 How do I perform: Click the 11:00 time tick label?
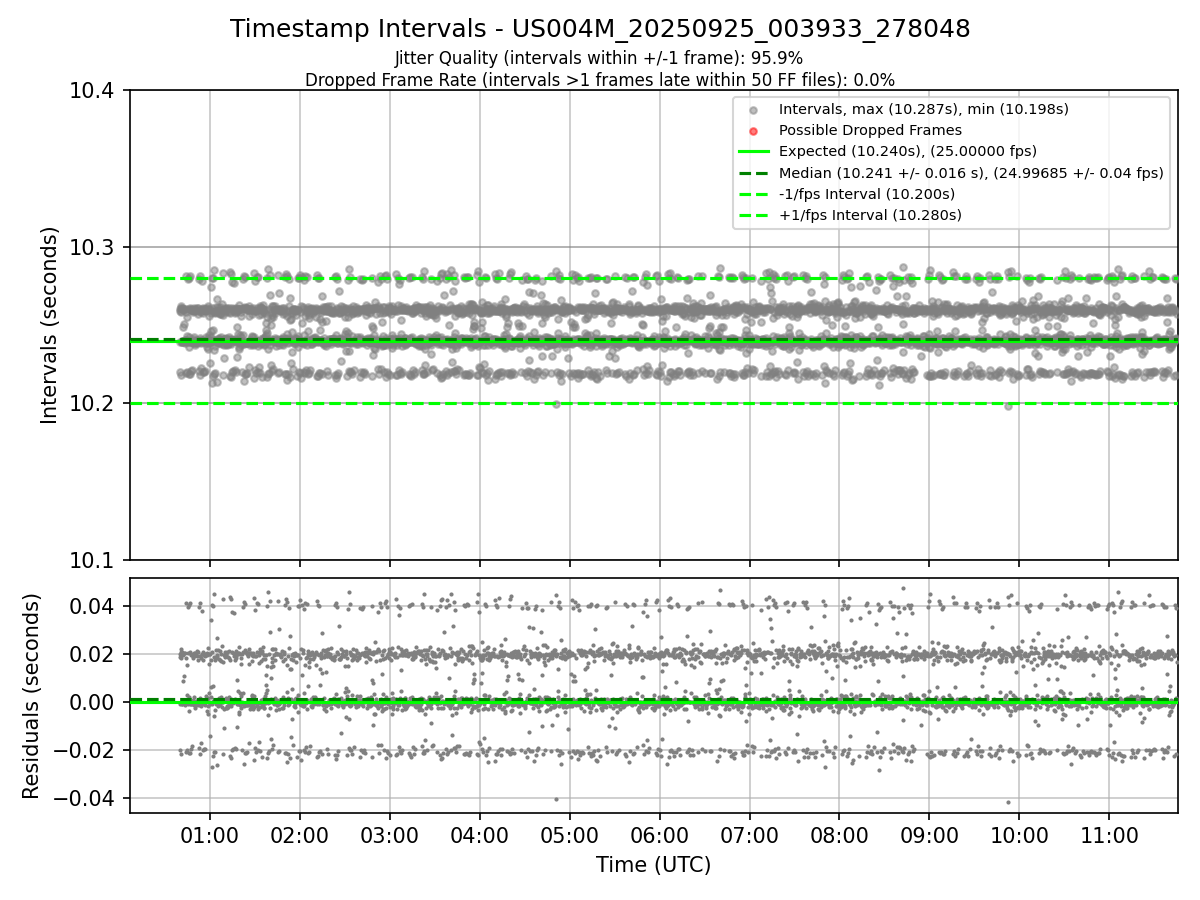pos(1109,835)
